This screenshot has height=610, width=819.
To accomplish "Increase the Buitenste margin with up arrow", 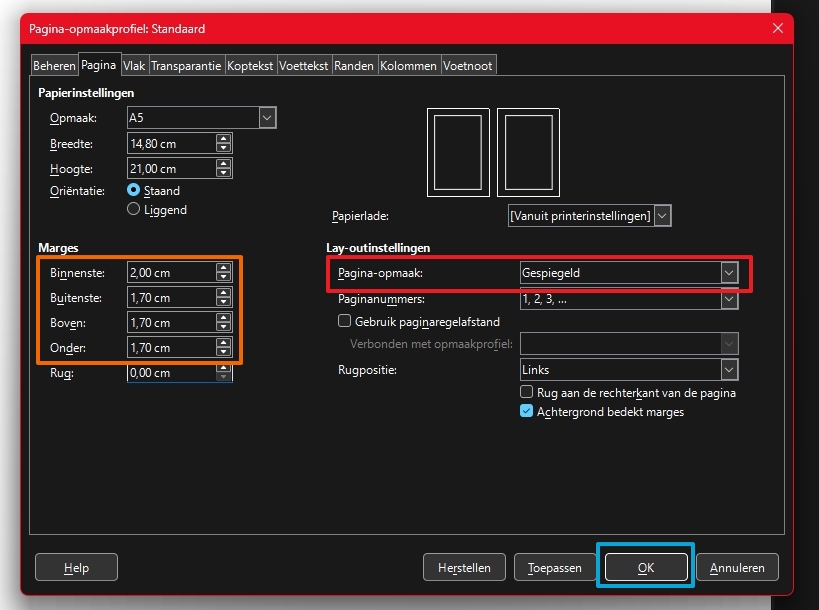I will [224, 292].
